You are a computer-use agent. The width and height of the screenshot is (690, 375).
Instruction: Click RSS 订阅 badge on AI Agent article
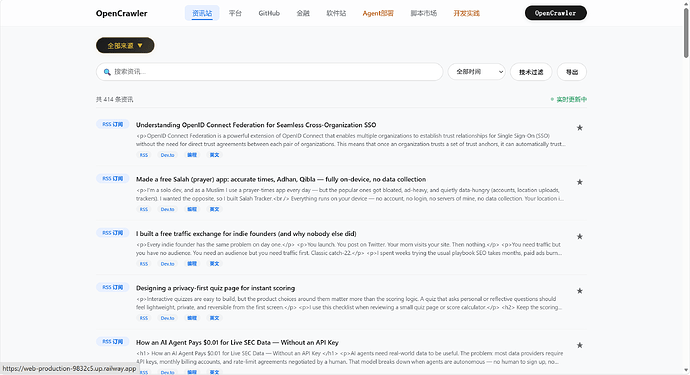click(113, 342)
